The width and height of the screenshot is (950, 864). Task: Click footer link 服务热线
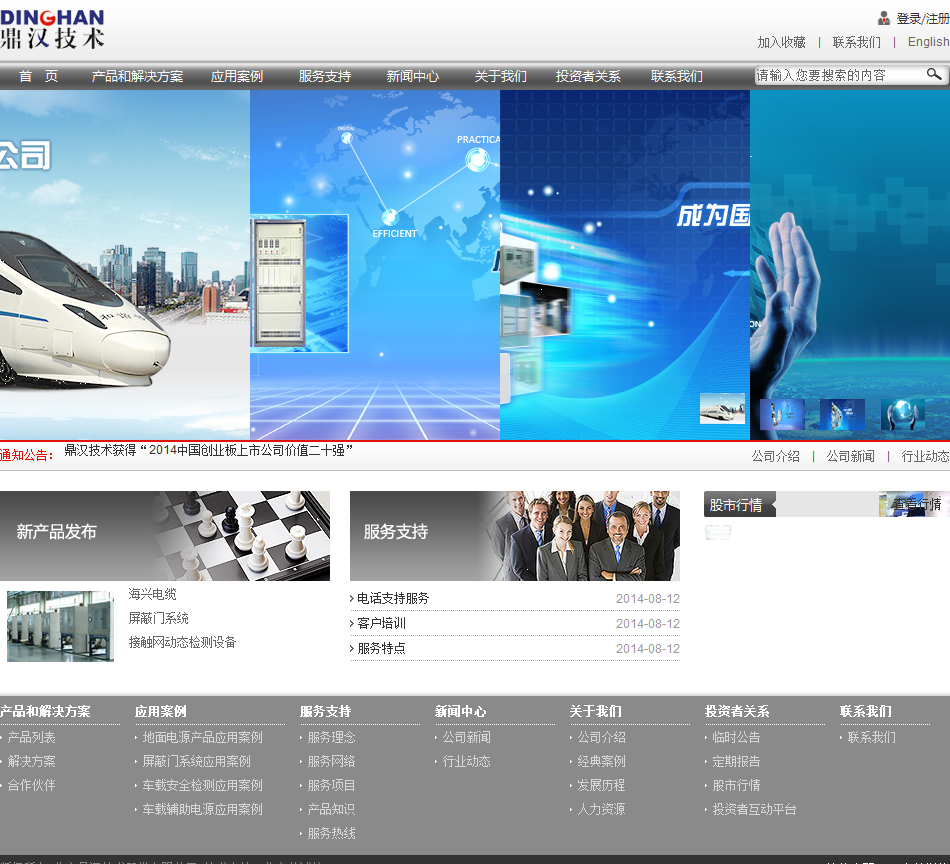331,834
